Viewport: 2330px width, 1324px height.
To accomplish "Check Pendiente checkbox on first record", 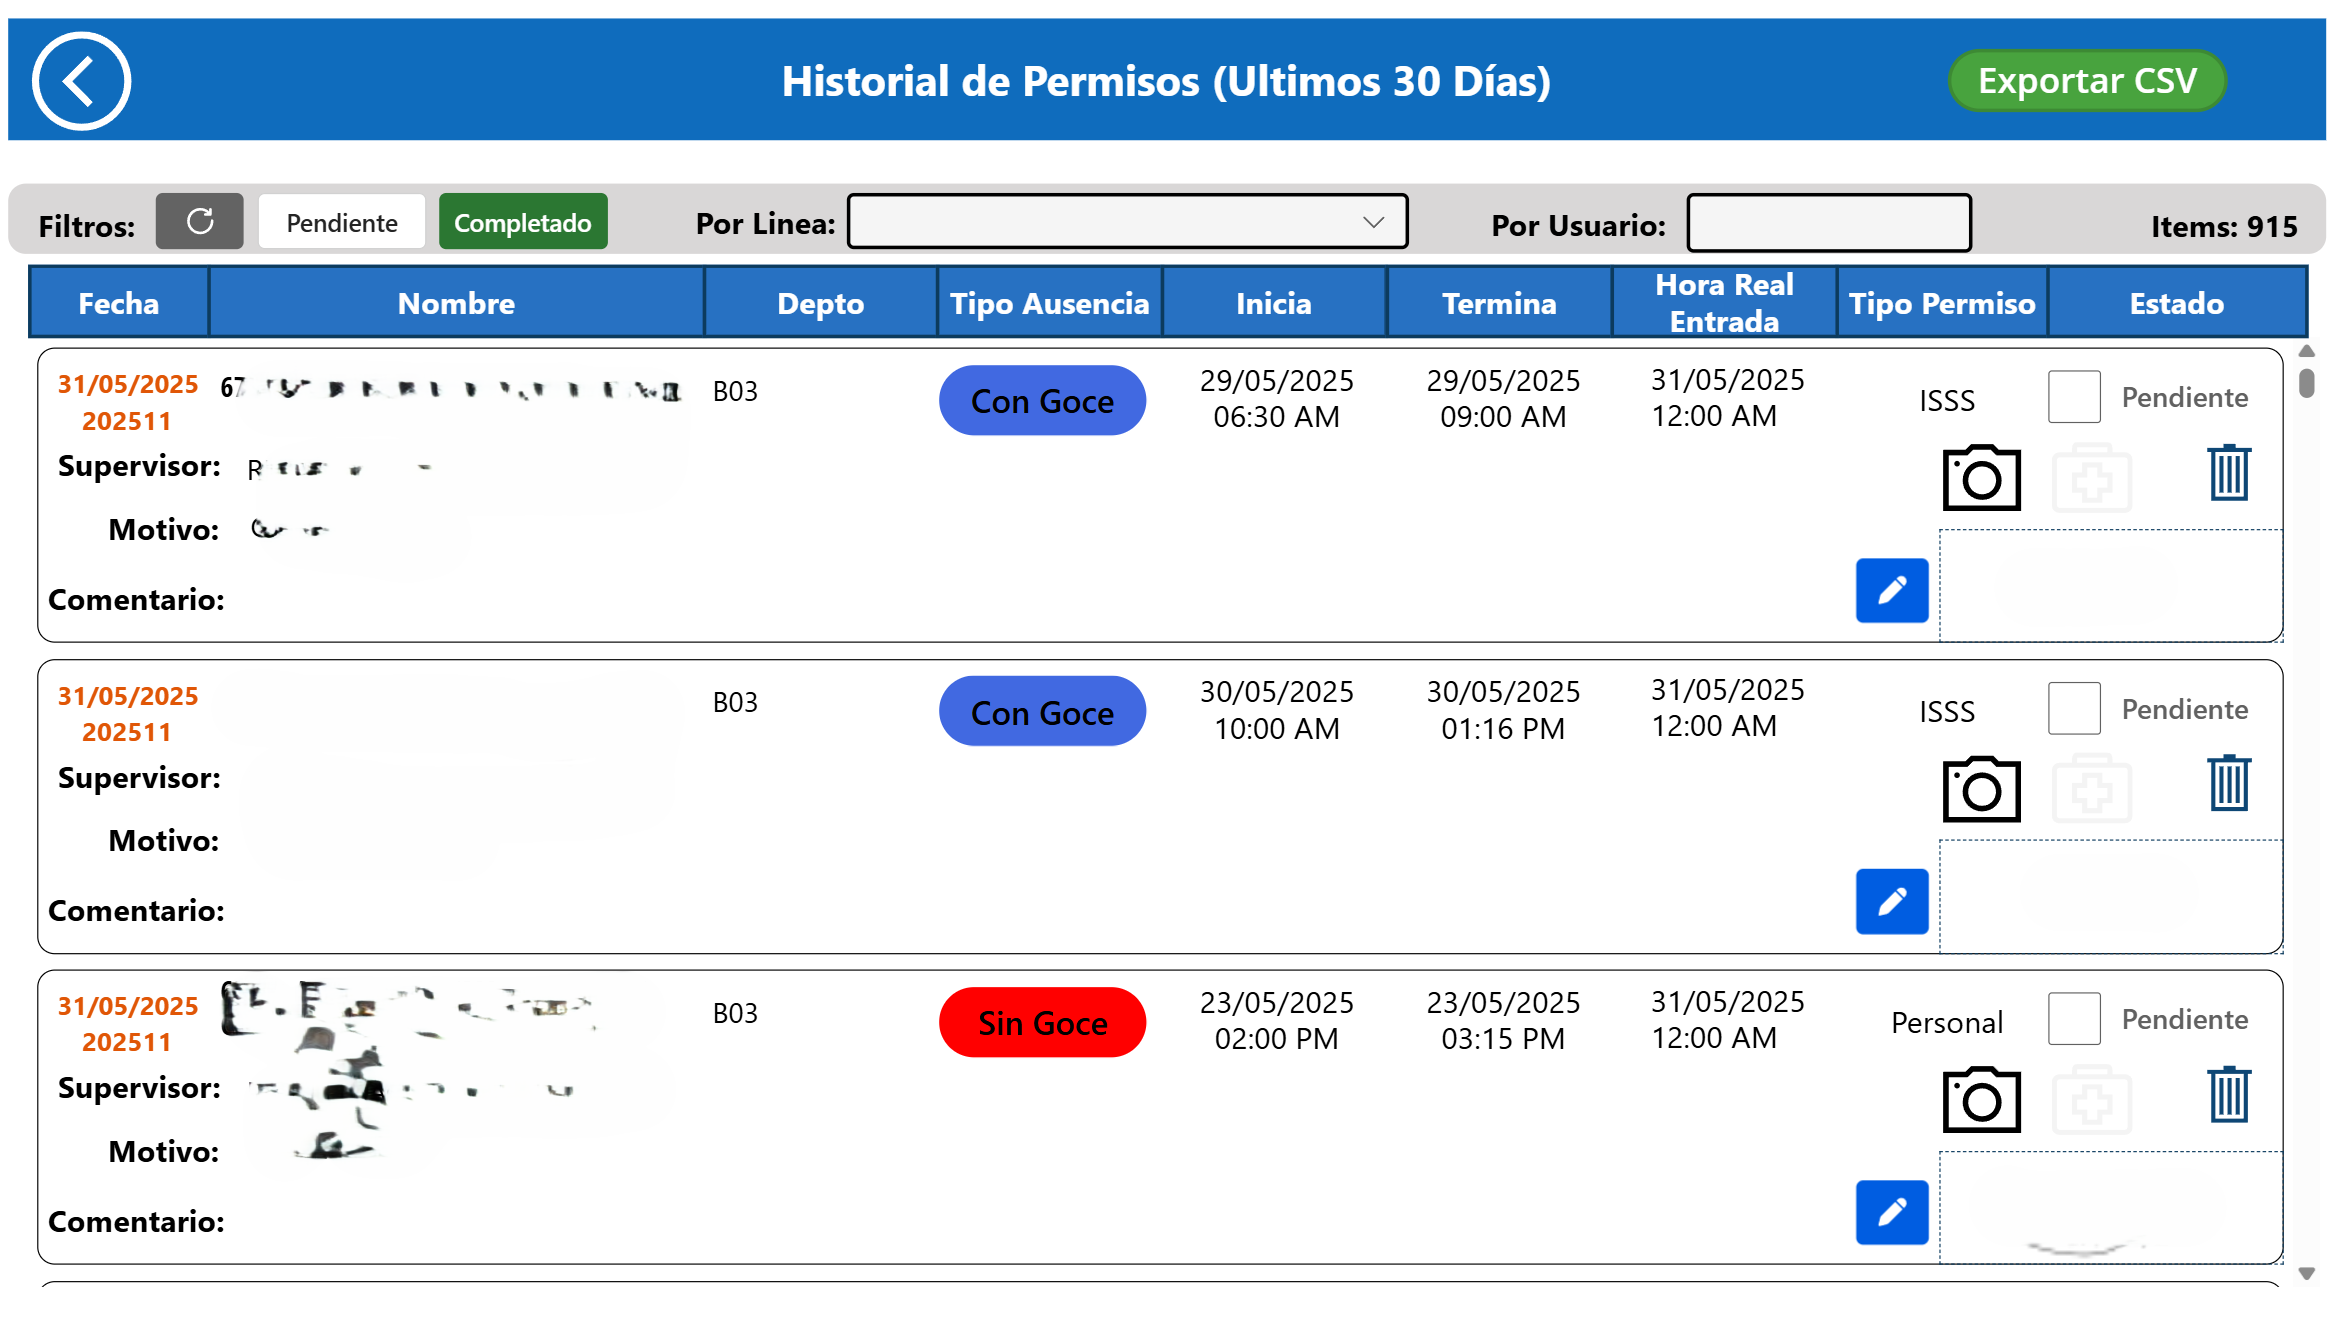I will click(2073, 397).
